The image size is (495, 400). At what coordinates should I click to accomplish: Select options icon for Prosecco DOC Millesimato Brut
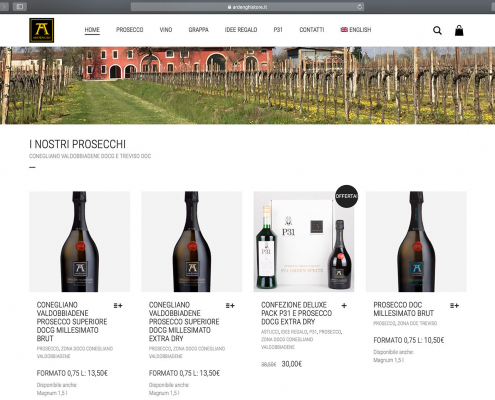tap(455, 305)
